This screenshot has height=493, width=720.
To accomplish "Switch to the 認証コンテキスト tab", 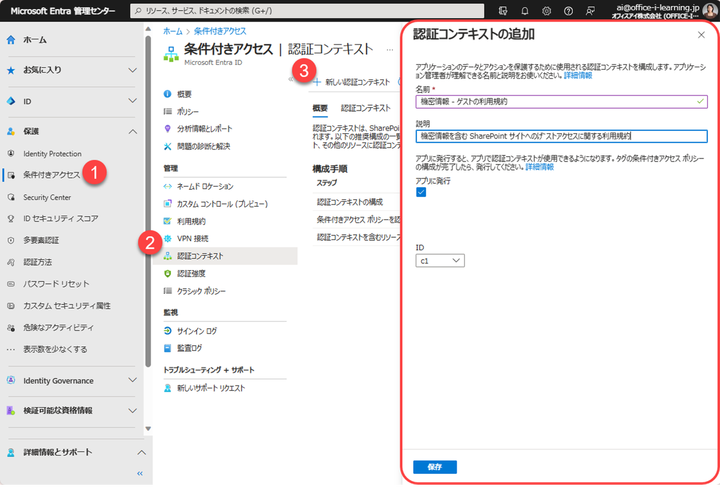I will [366, 108].
